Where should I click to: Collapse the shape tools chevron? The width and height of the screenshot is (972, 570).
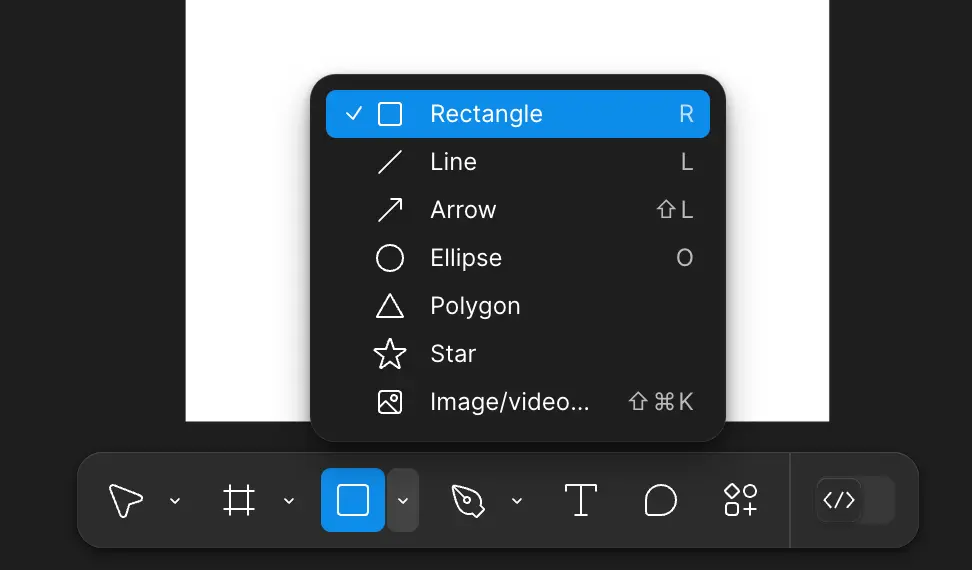click(403, 500)
